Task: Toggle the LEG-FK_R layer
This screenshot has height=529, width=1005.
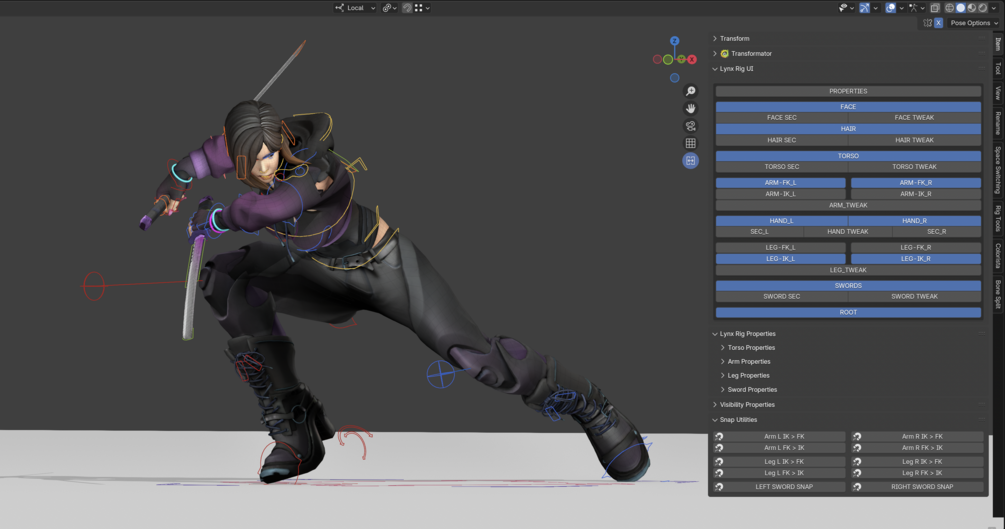Action: click(916, 248)
